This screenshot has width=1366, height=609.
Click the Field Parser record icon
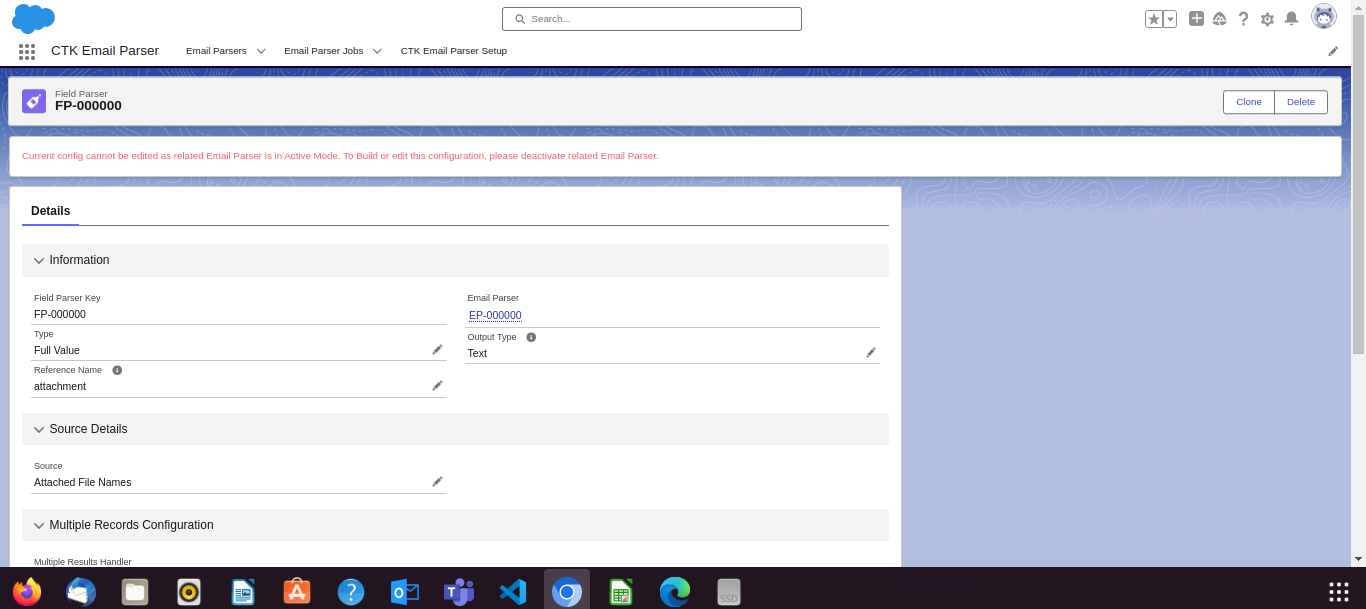click(34, 101)
